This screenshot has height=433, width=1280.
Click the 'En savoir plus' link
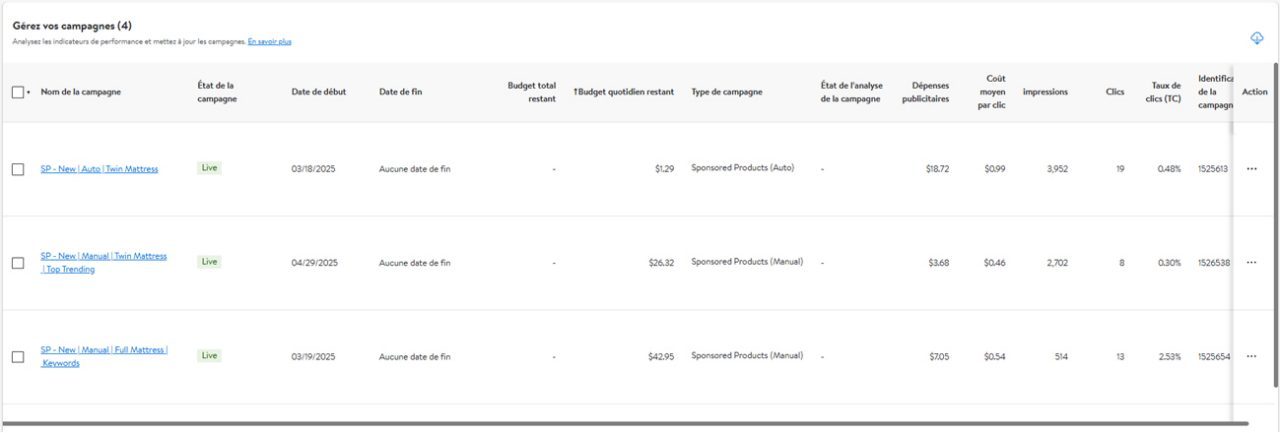[270, 42]
